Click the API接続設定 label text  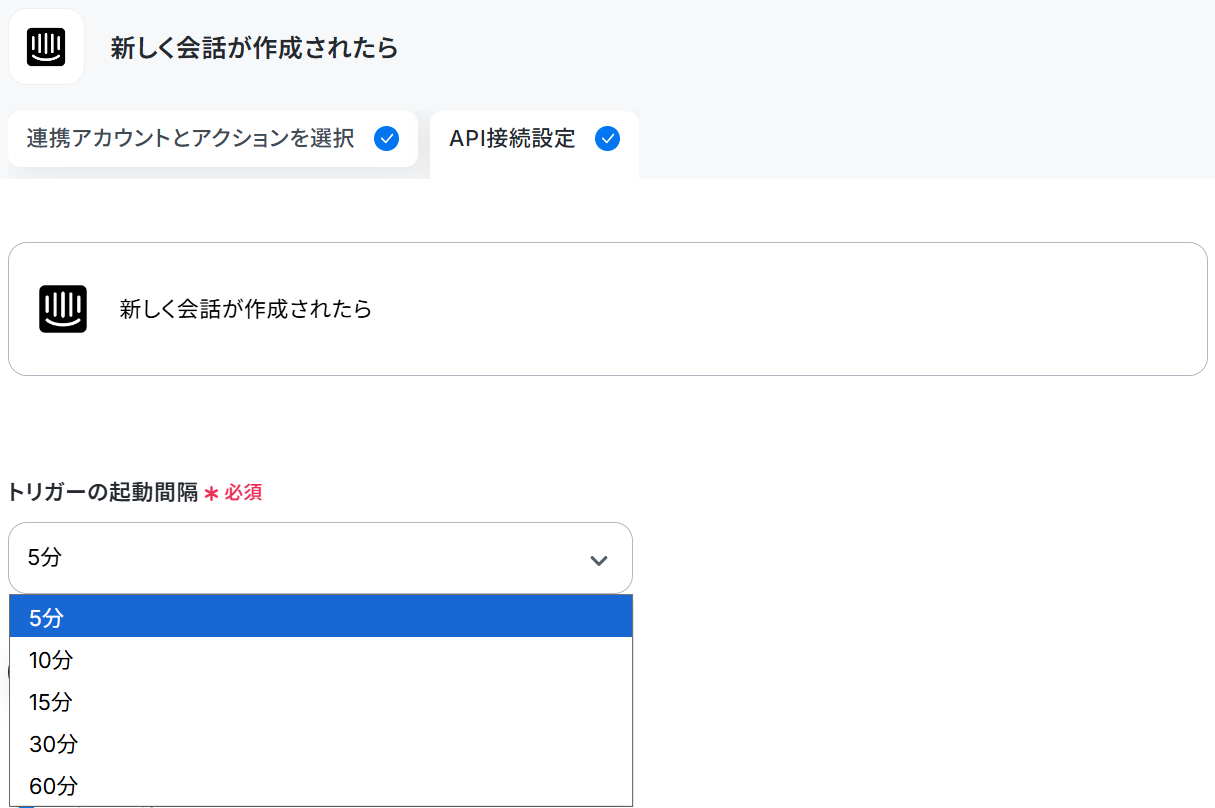point(512,139)
